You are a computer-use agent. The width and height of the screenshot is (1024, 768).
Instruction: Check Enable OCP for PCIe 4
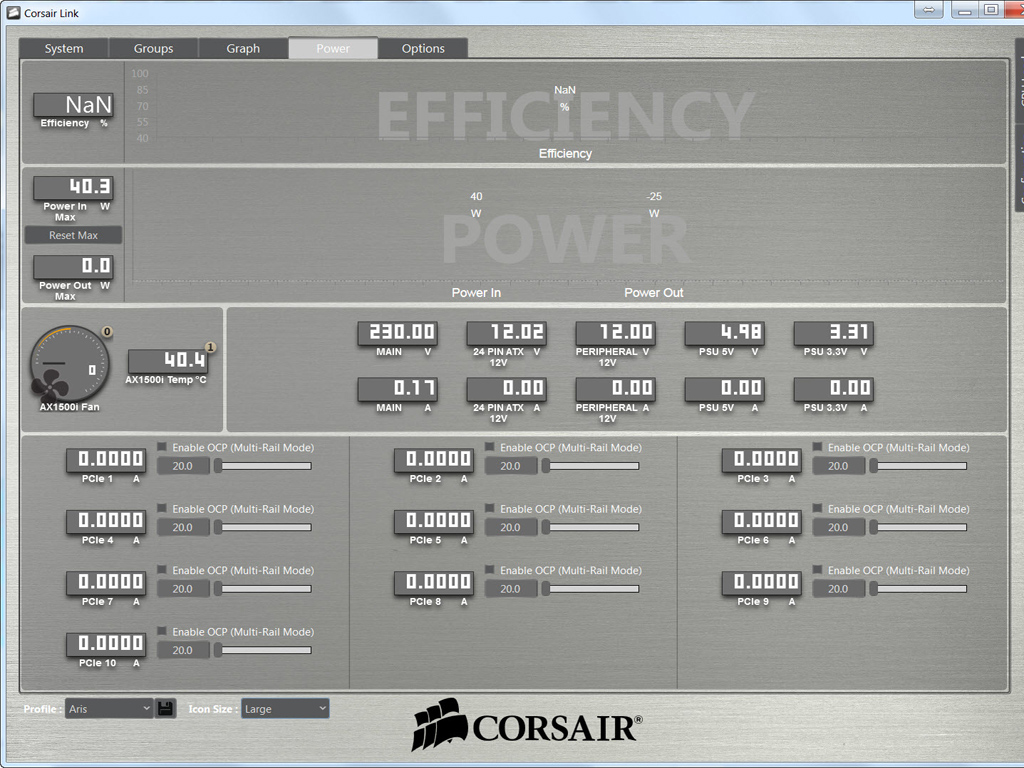(162, 508)
